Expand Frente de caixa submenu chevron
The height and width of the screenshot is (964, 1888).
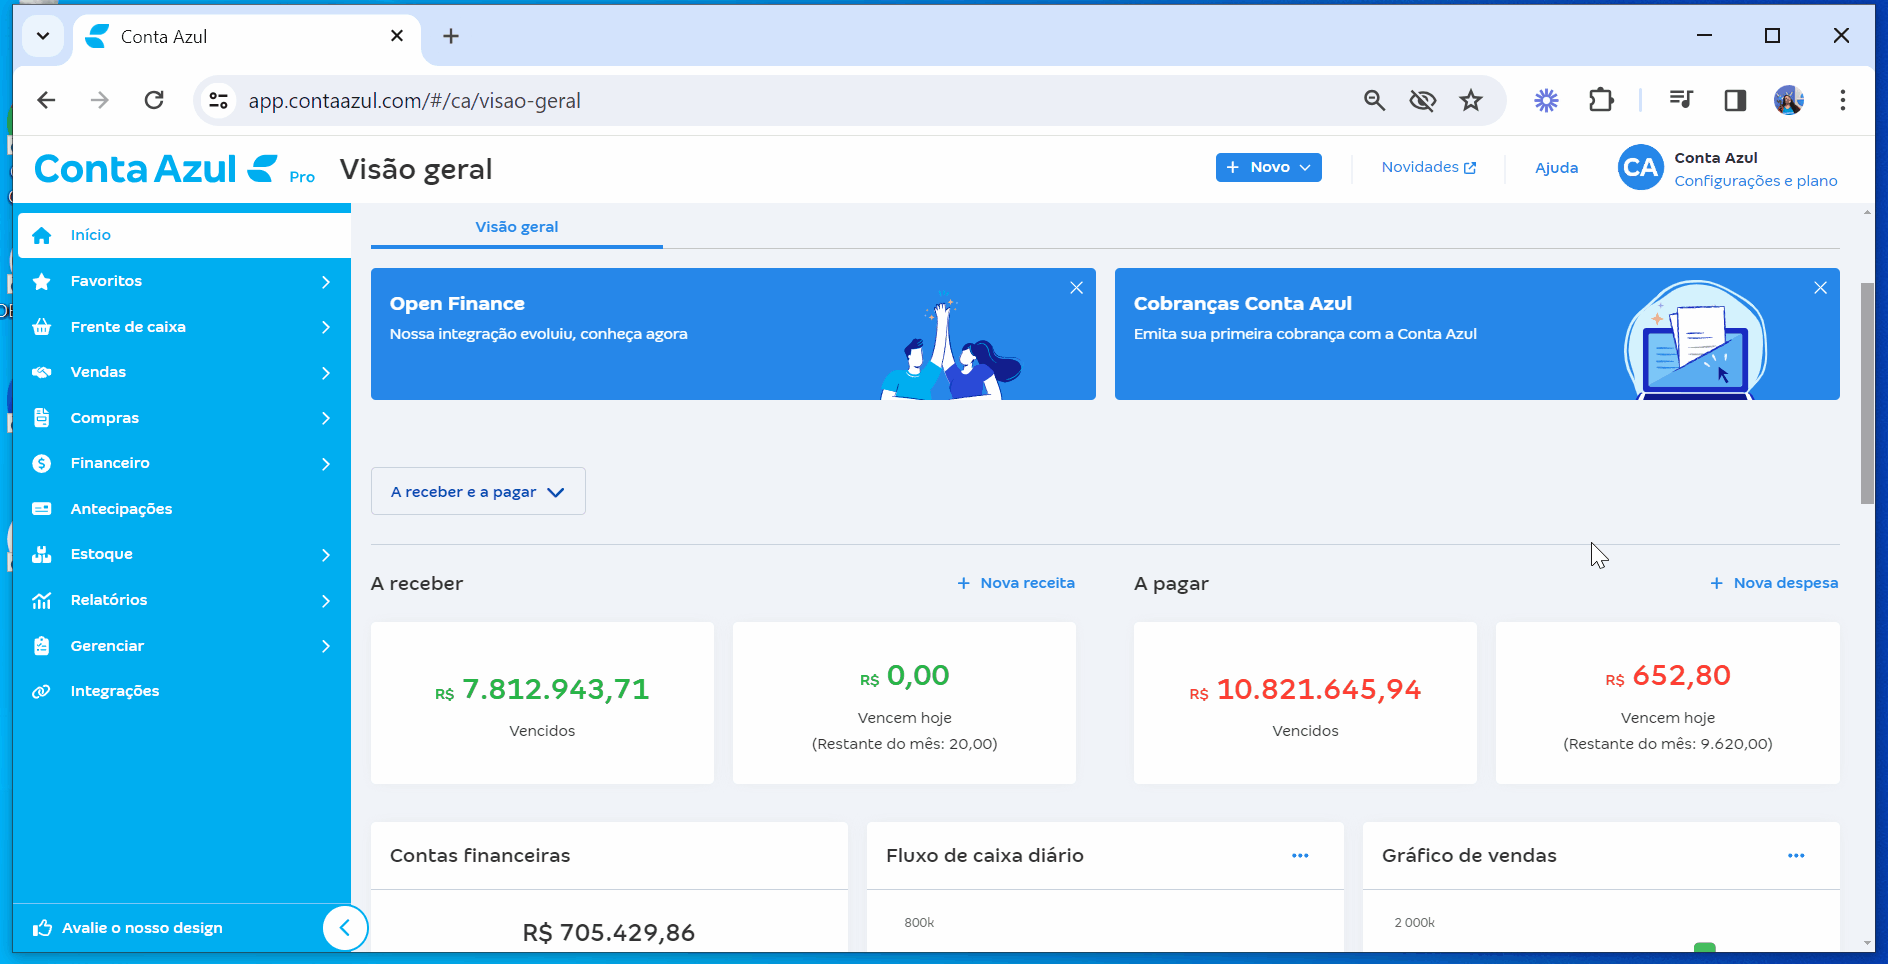[325, 327]
